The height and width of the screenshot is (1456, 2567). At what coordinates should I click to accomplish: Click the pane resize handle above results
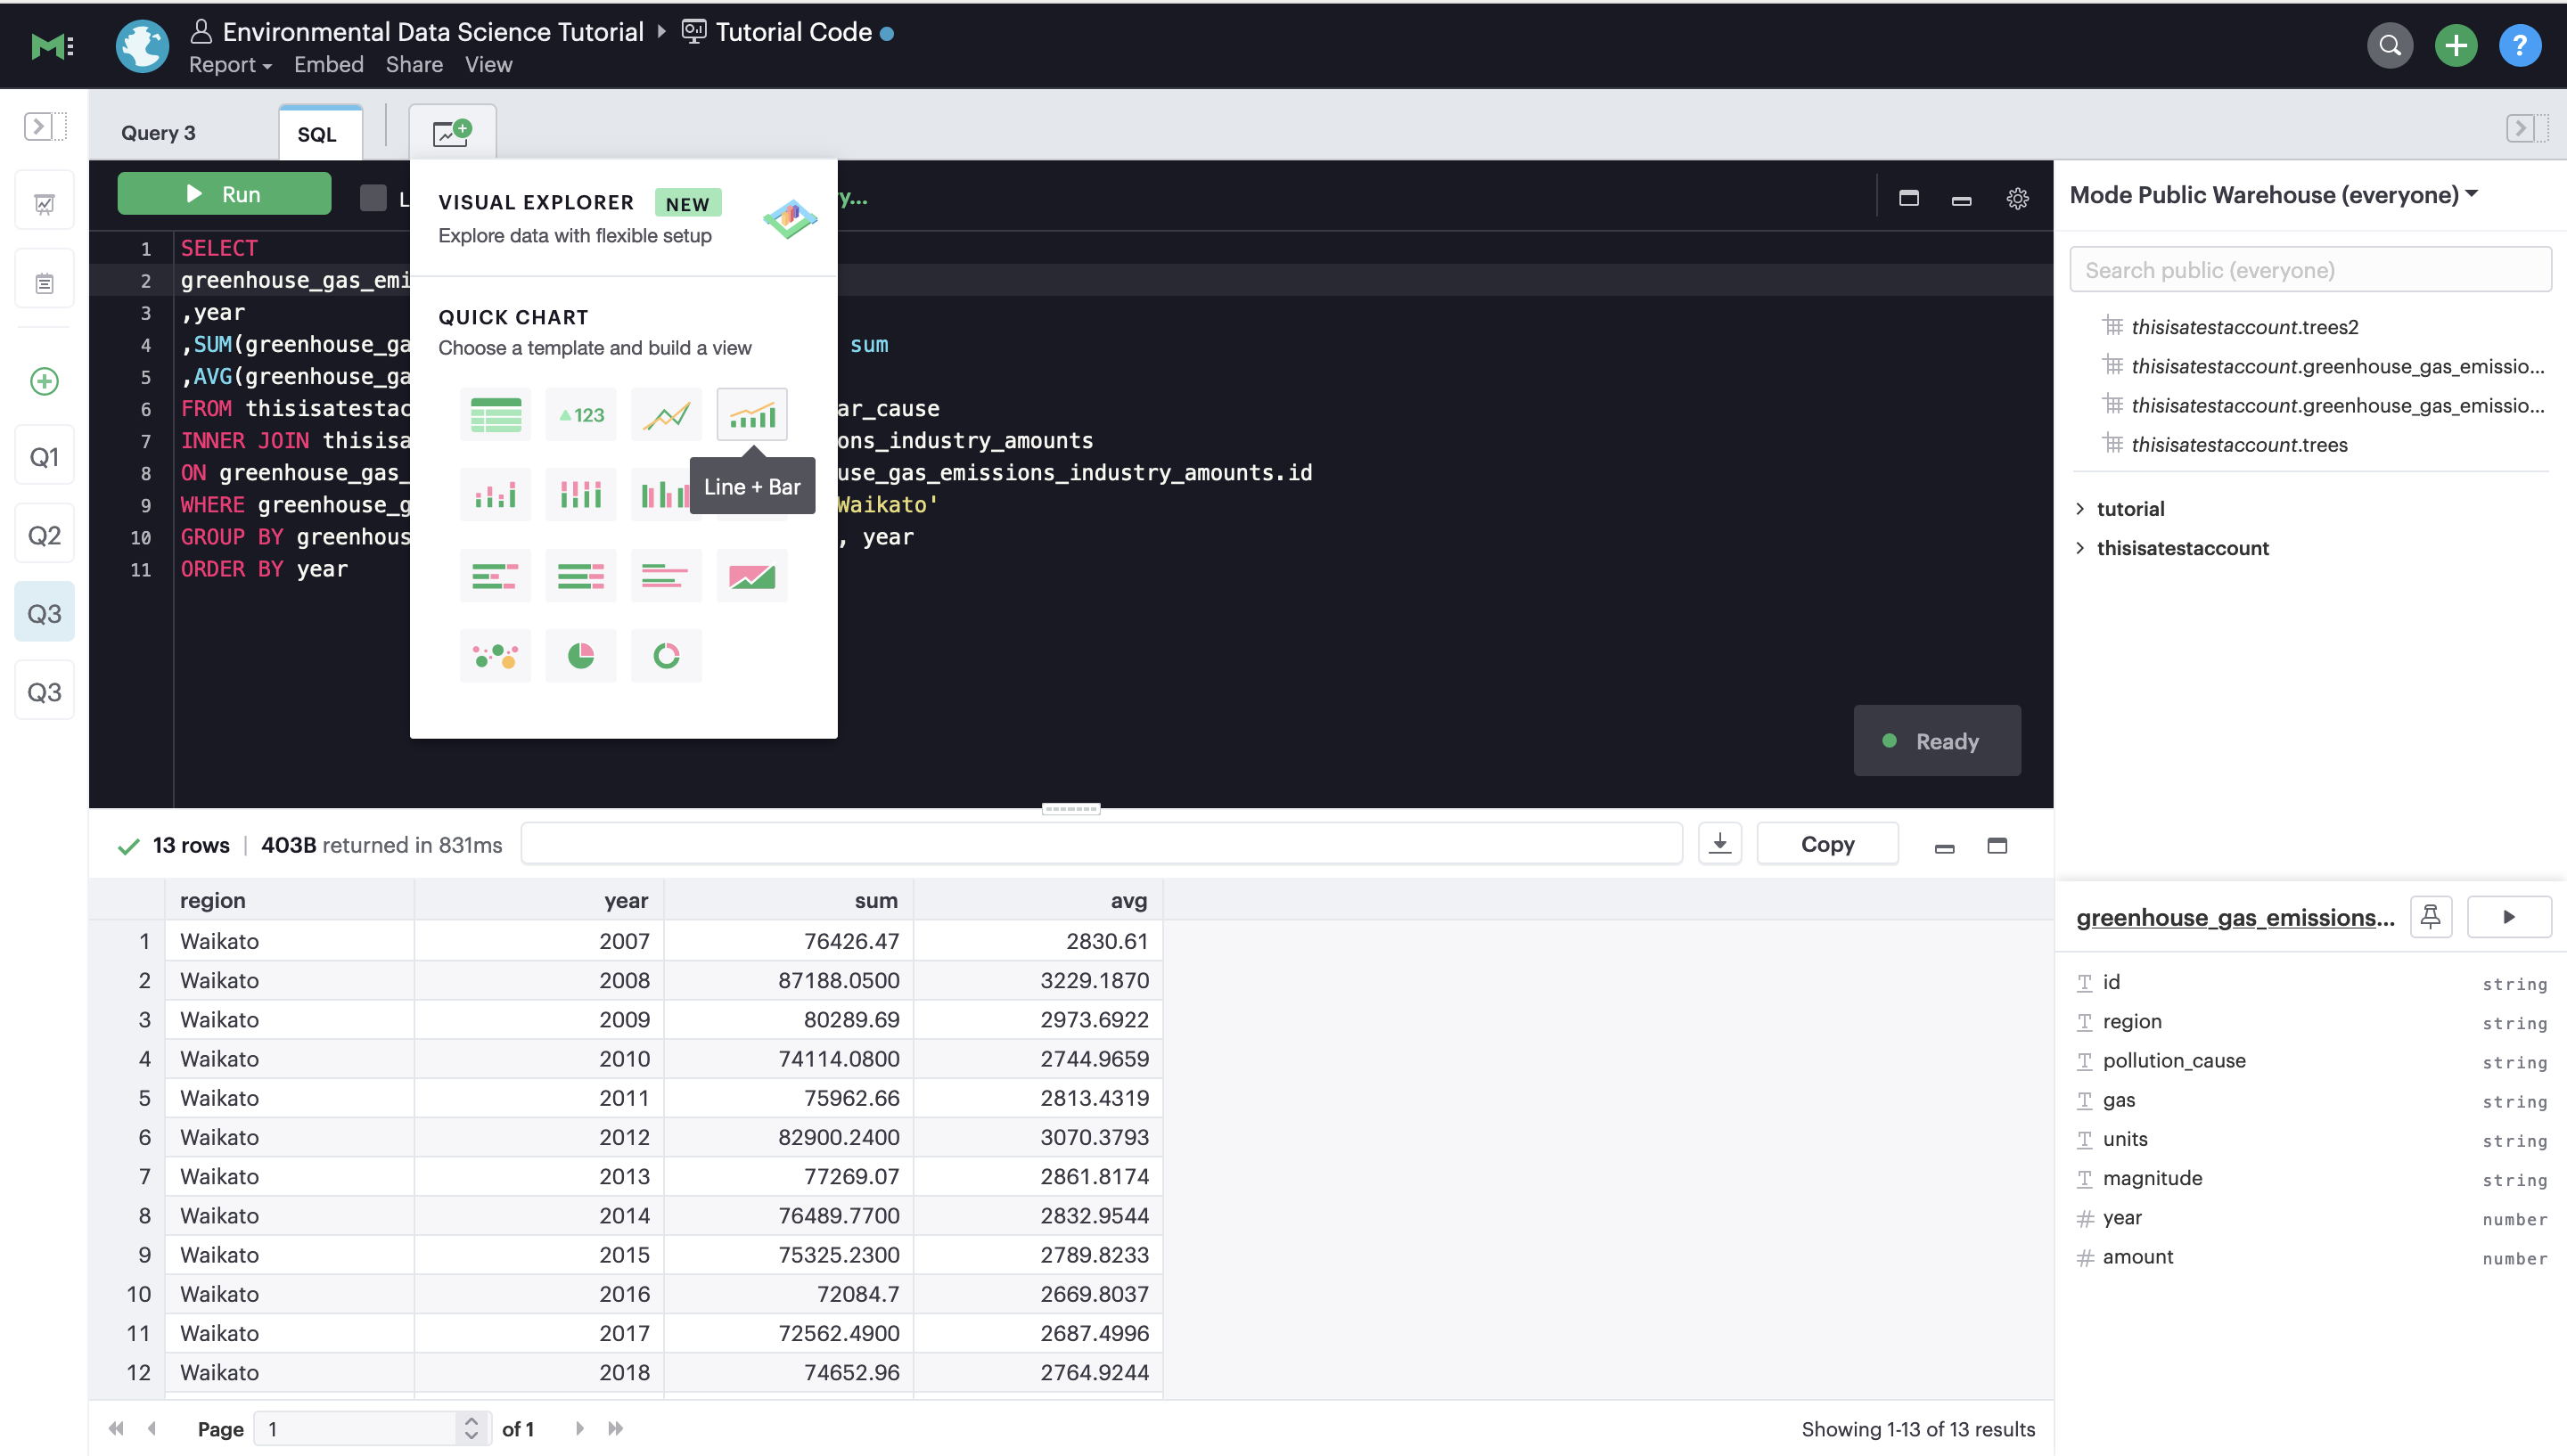click(1071, 808)
